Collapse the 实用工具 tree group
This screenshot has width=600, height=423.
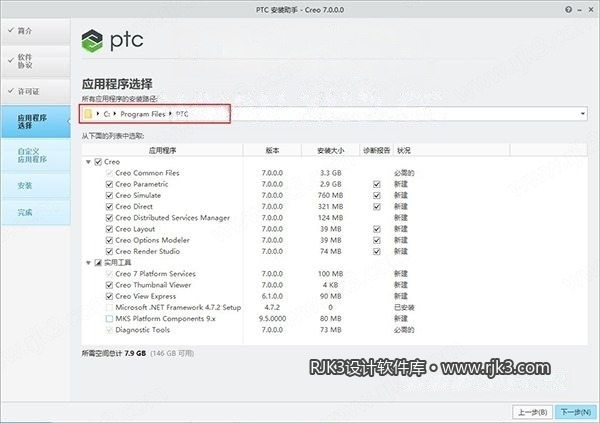[88, 263]
